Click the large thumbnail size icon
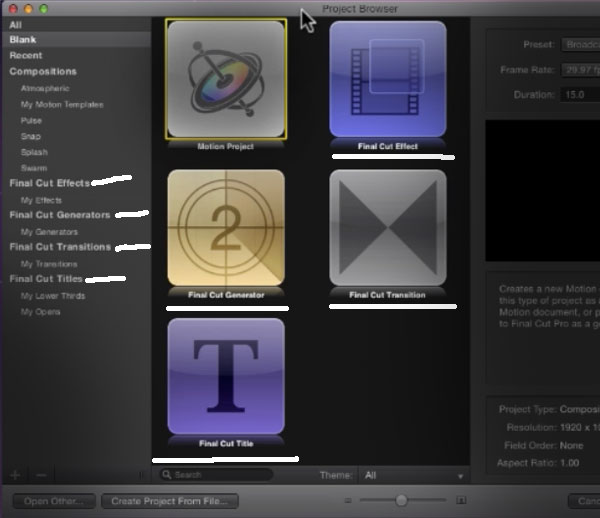Image resolution: width=600 pixels, height=518 pixels. [x=461, y=500]
